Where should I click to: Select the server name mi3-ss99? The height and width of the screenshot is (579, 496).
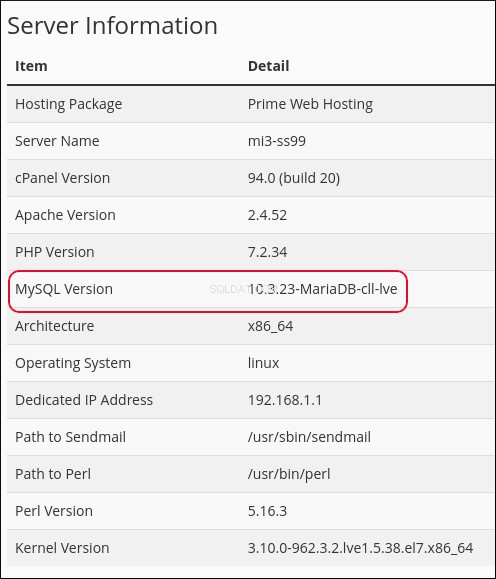tap(277, 141)
